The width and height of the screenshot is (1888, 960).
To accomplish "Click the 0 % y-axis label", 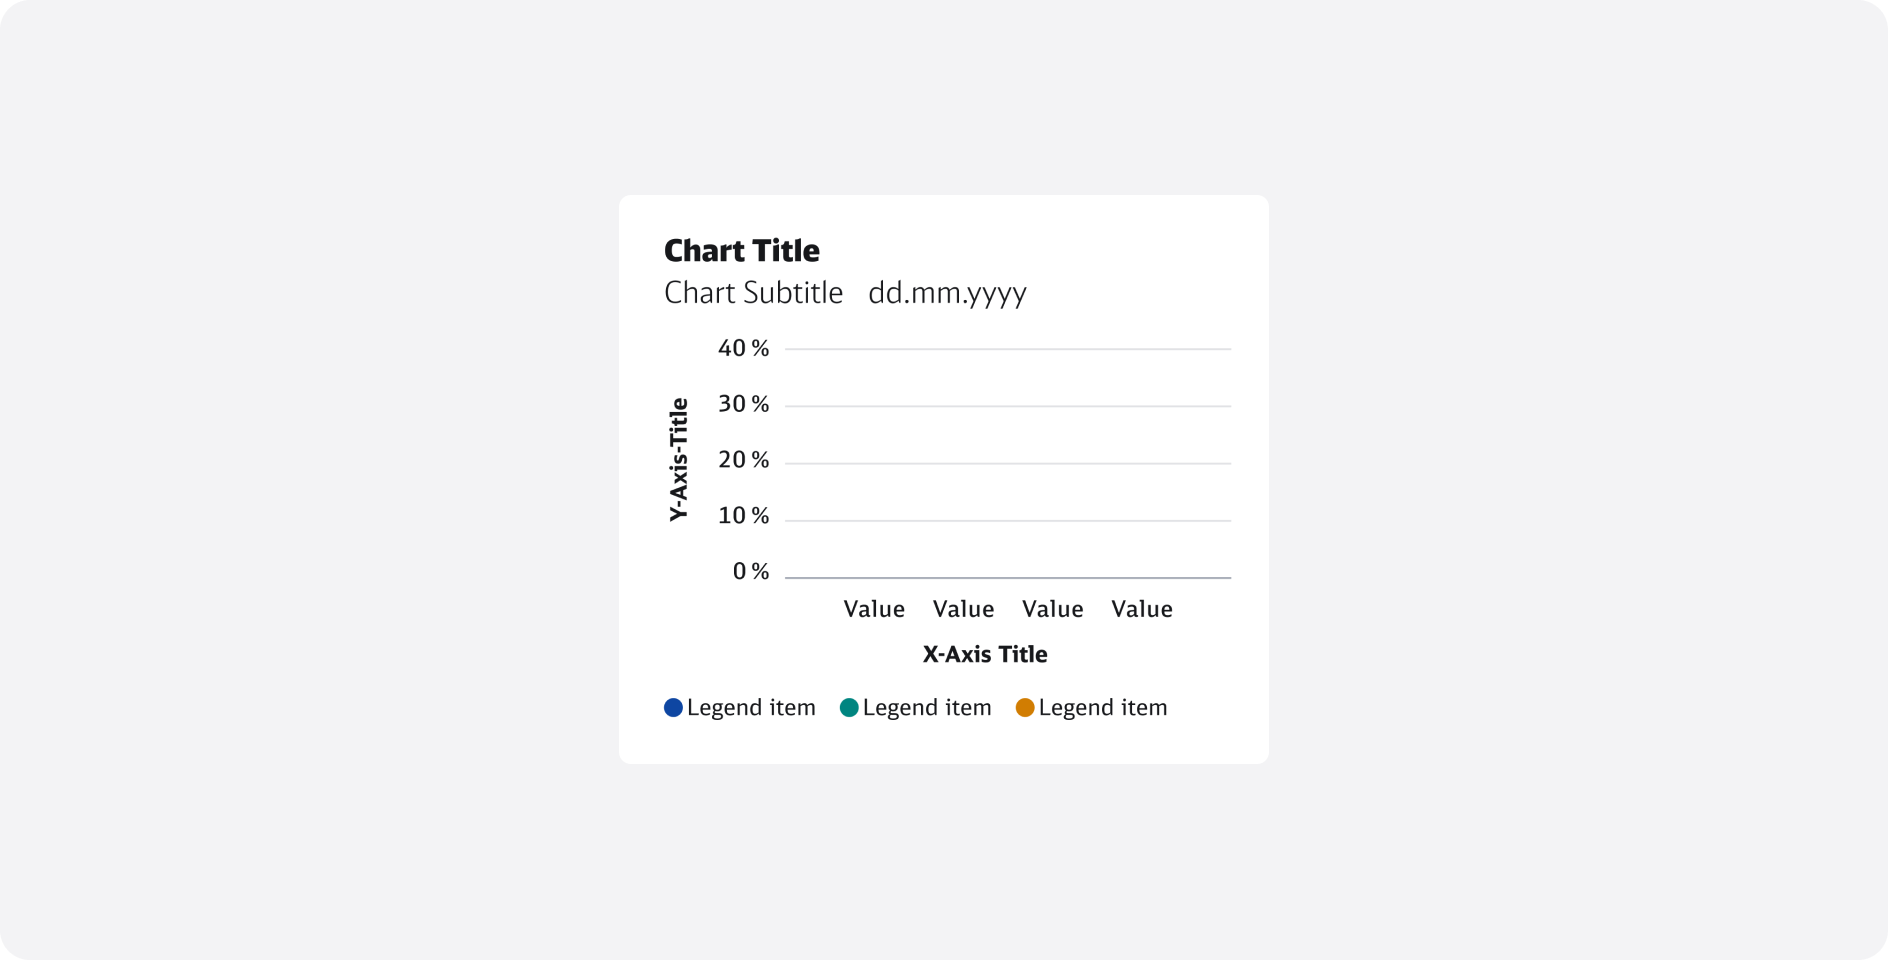I will pyautogui.click(x=750, y=572).
